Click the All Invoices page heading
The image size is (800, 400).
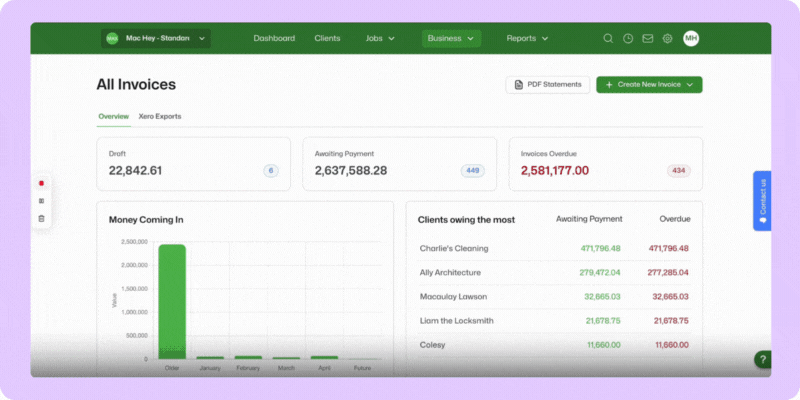click(x=136, y=85)
